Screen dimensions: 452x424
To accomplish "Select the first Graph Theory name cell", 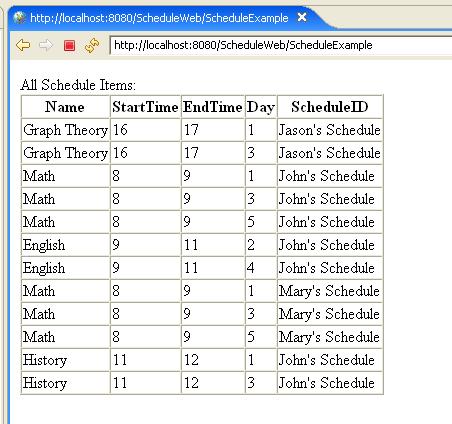I will pyautogui.click(x=65, y=130).
